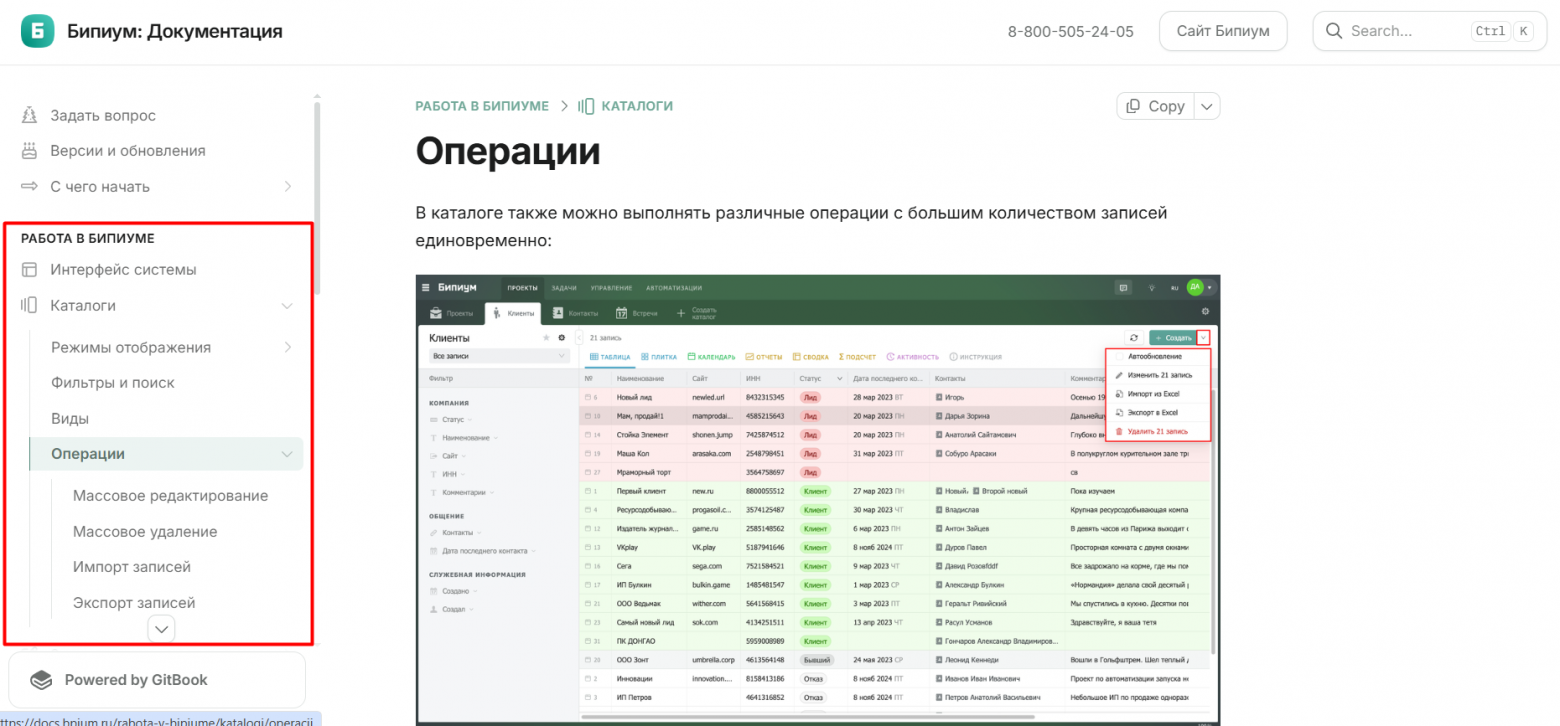1560x726 pixels.
Task: Click the magnifier icon in the search bar
Action: click(1334, 31)
